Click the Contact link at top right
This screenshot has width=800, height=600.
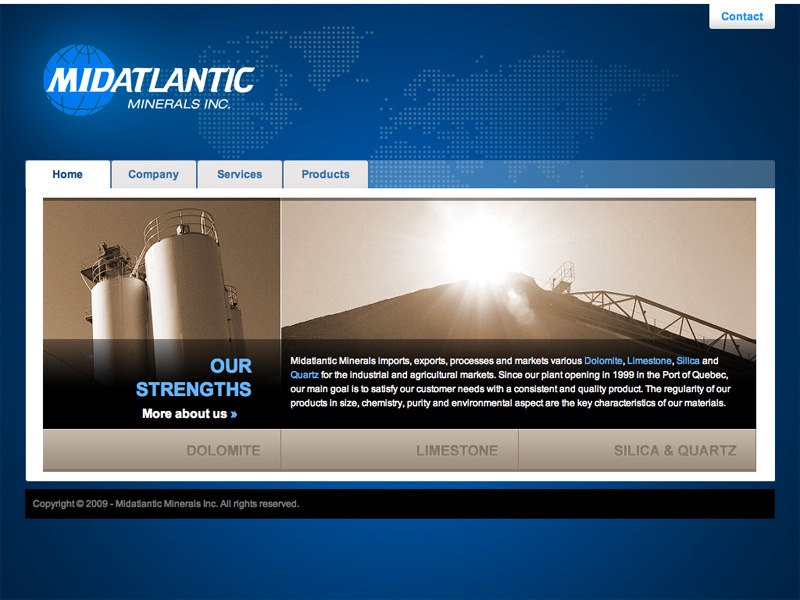point(742,16)
